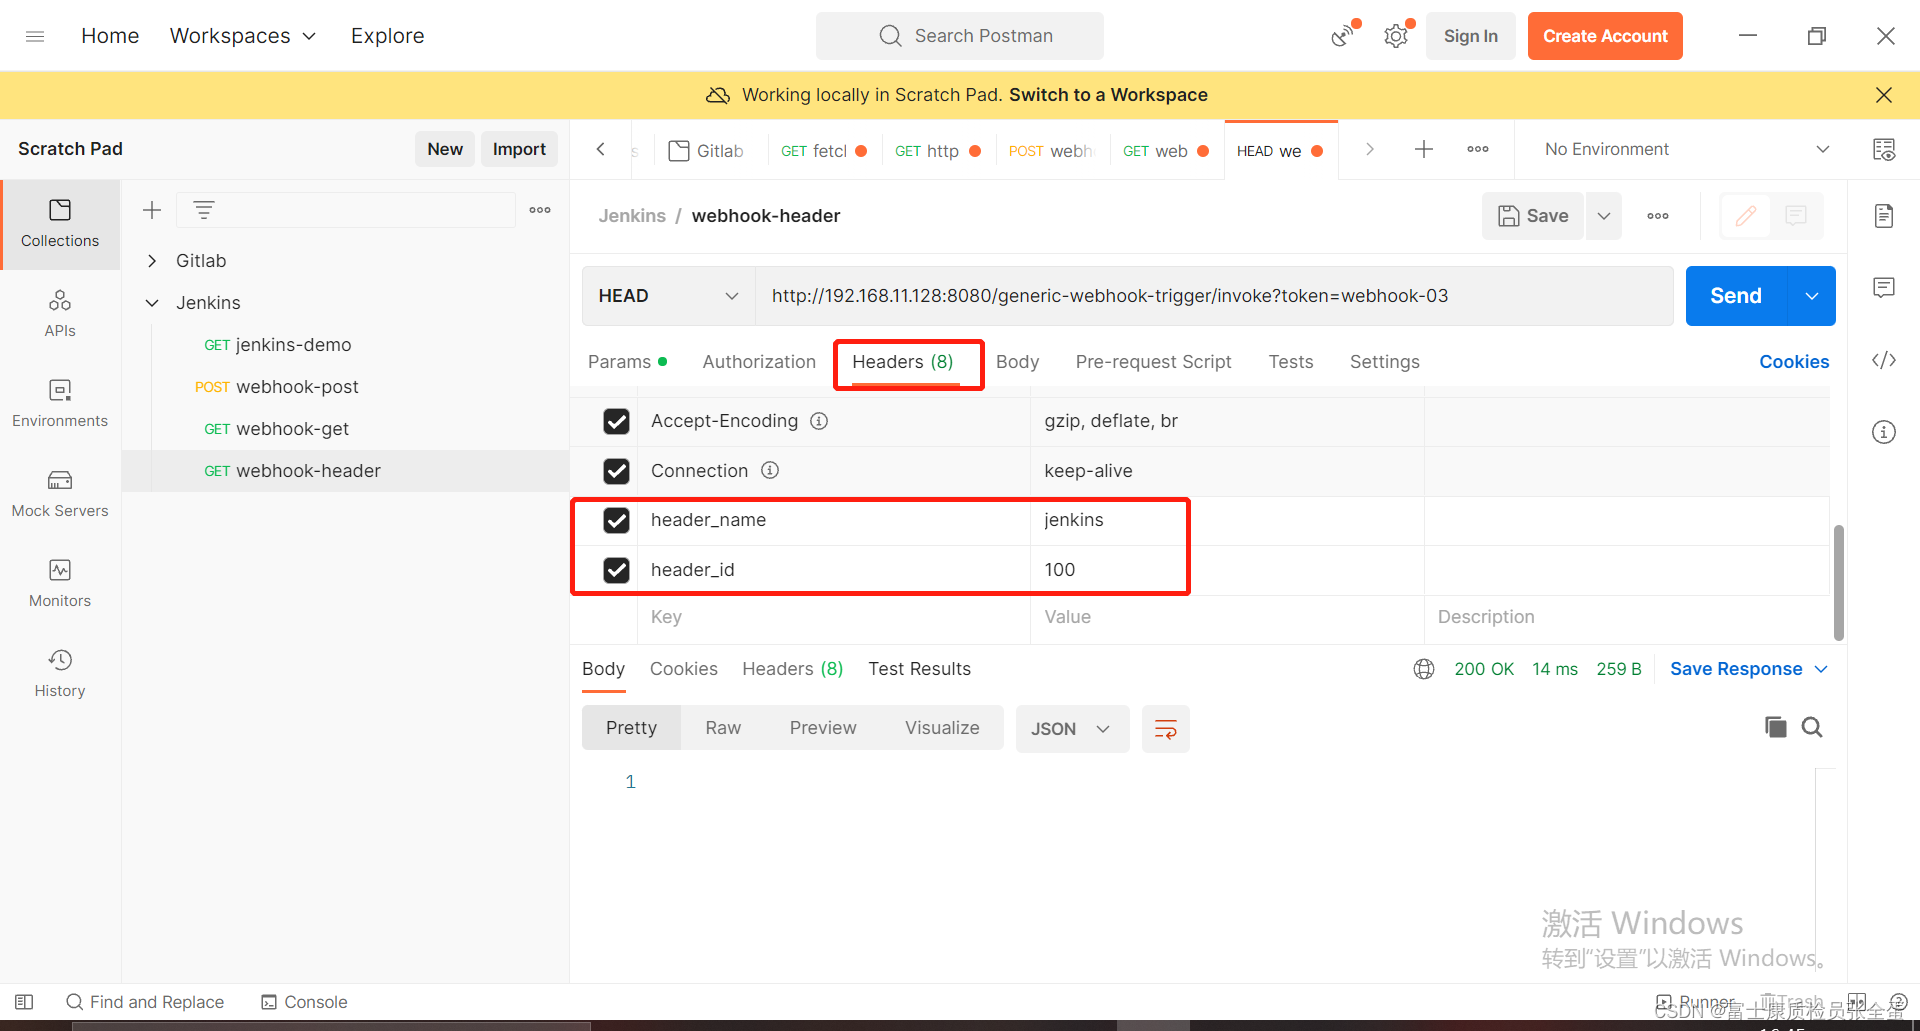Toggle the sidebar layout icon in status bar
The image size is (1920, 1031).
coord(25,1002)
